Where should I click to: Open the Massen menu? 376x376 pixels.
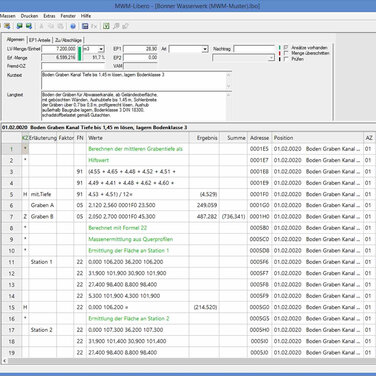[x=7, y=16]
